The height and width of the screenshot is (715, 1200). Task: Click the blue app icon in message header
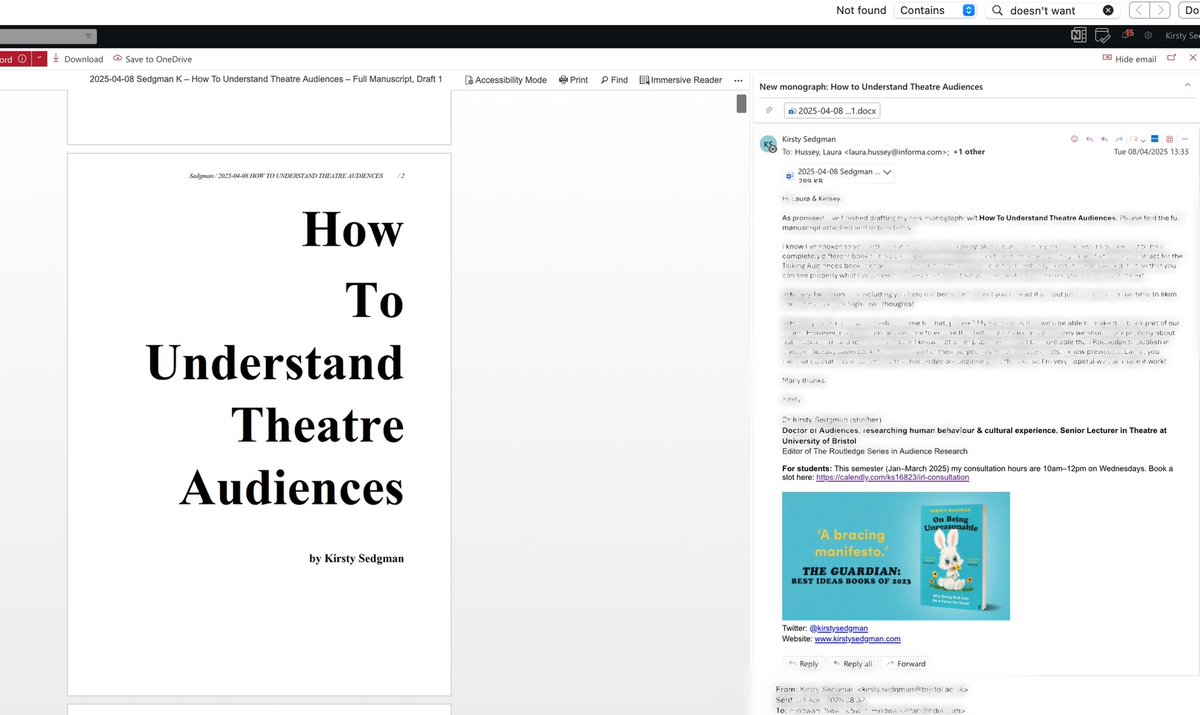pos(1153,139)
